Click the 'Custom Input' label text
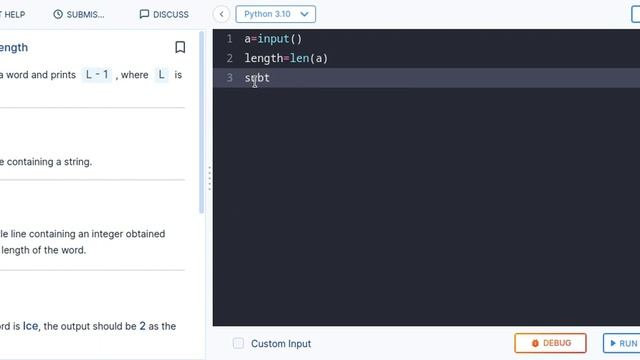 pyautogui.click(x=281, y=344)
